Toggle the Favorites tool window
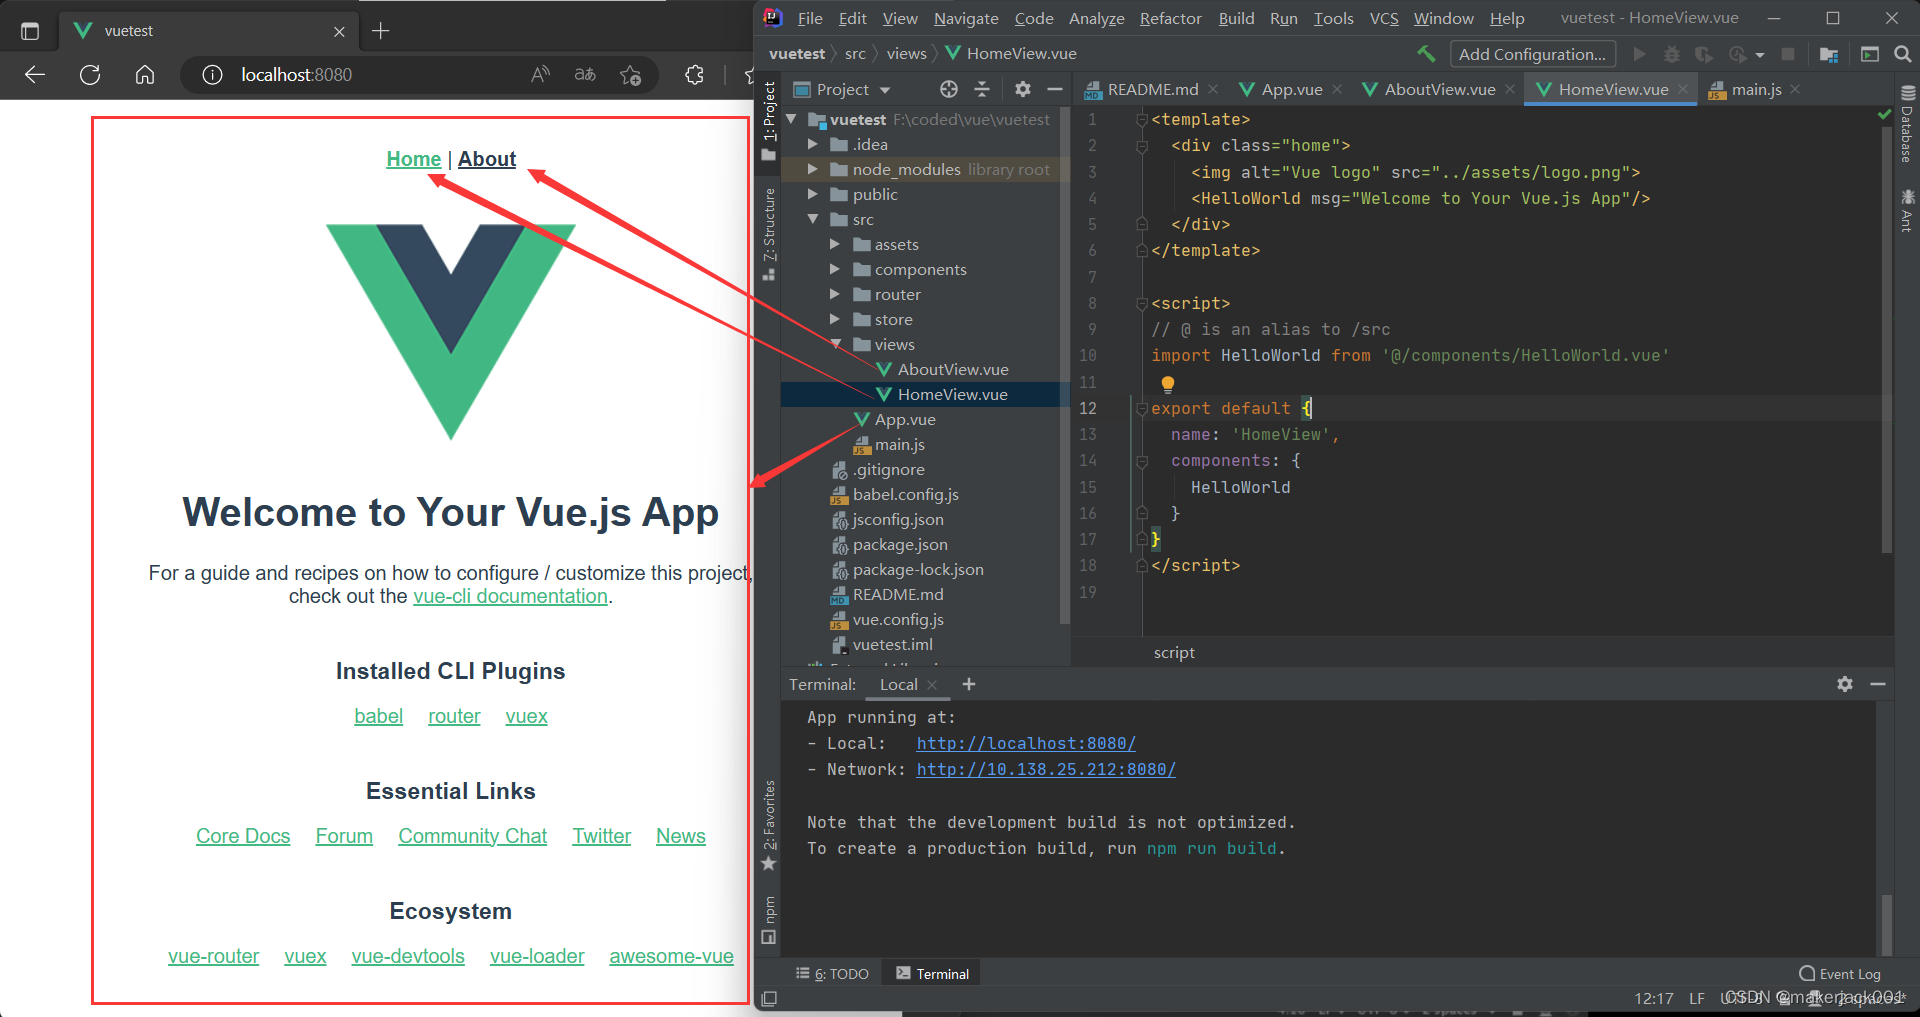Screen dimensions: 1920x1017 coord(769,825)
